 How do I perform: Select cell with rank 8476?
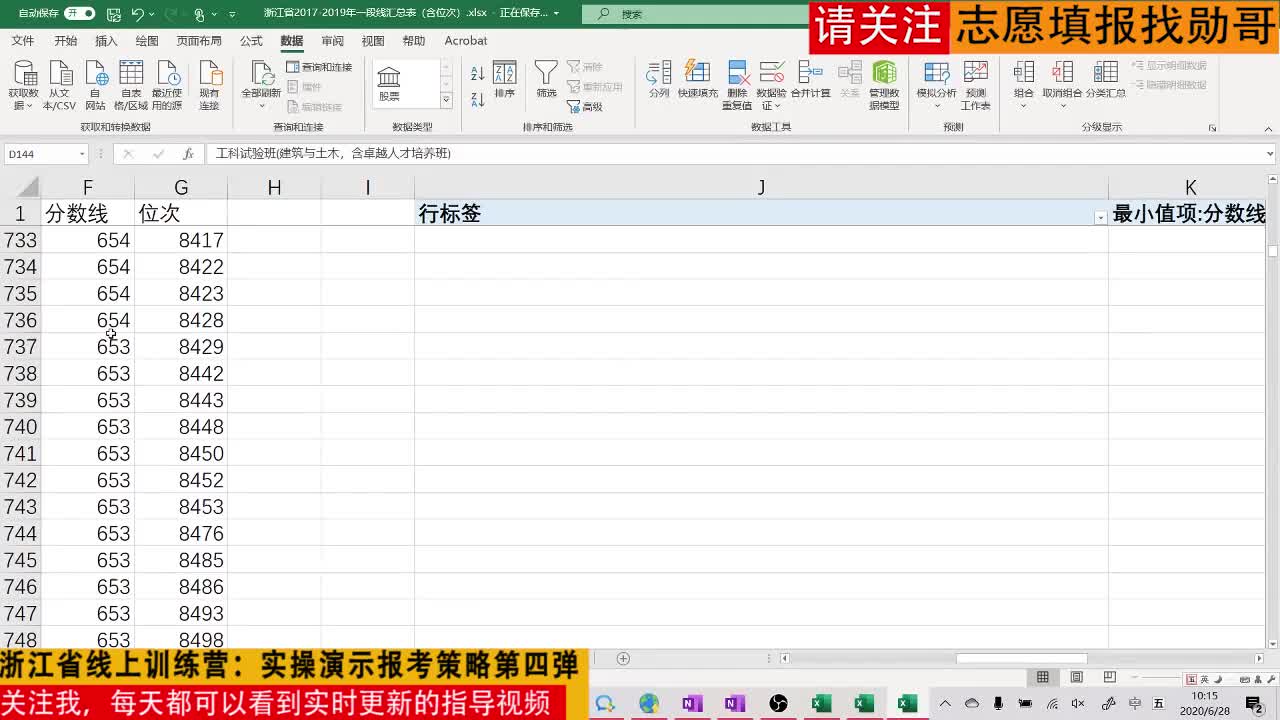click(x=181, y=533)
